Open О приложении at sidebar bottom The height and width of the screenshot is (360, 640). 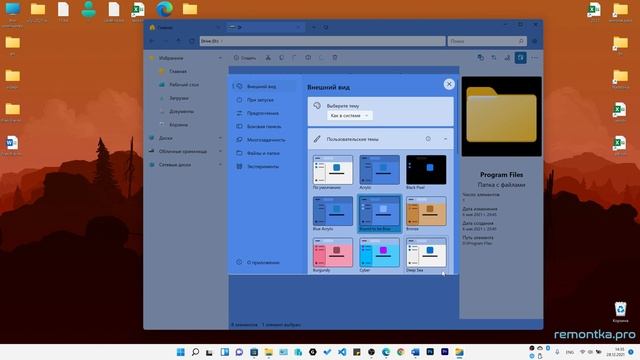coord(264,262)
